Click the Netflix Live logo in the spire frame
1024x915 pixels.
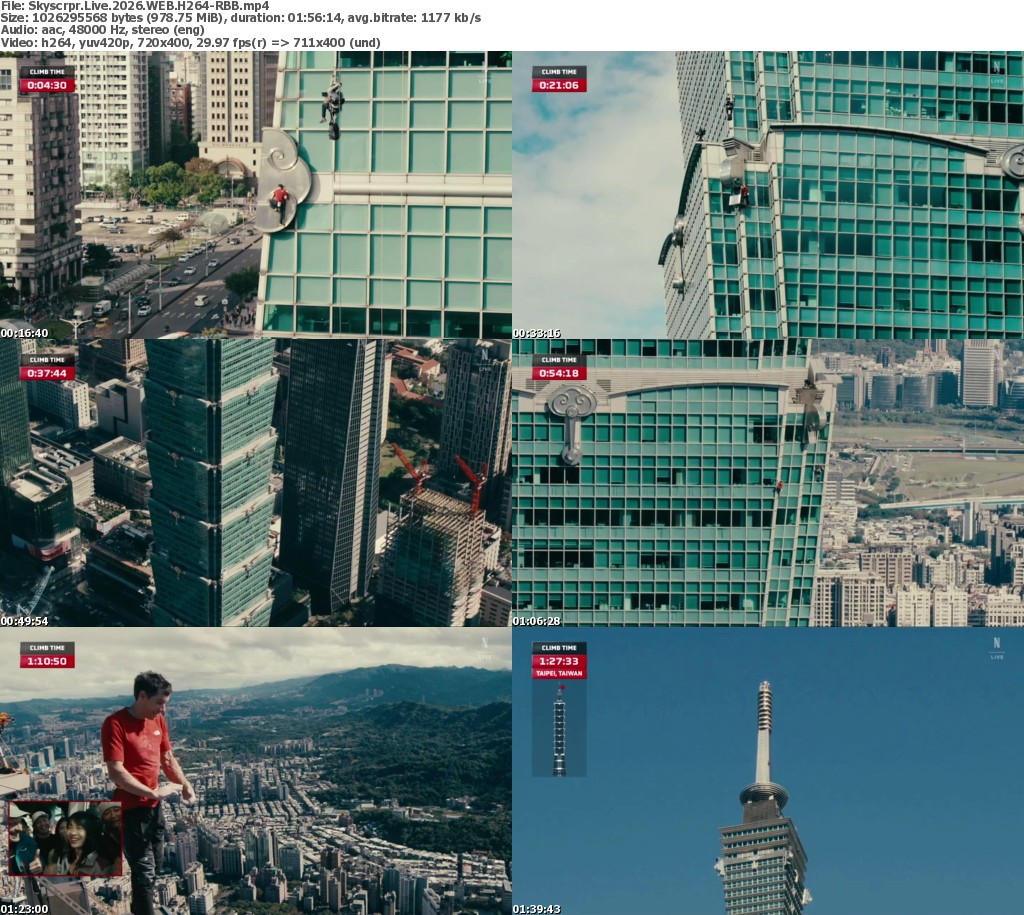pos(996,648)
